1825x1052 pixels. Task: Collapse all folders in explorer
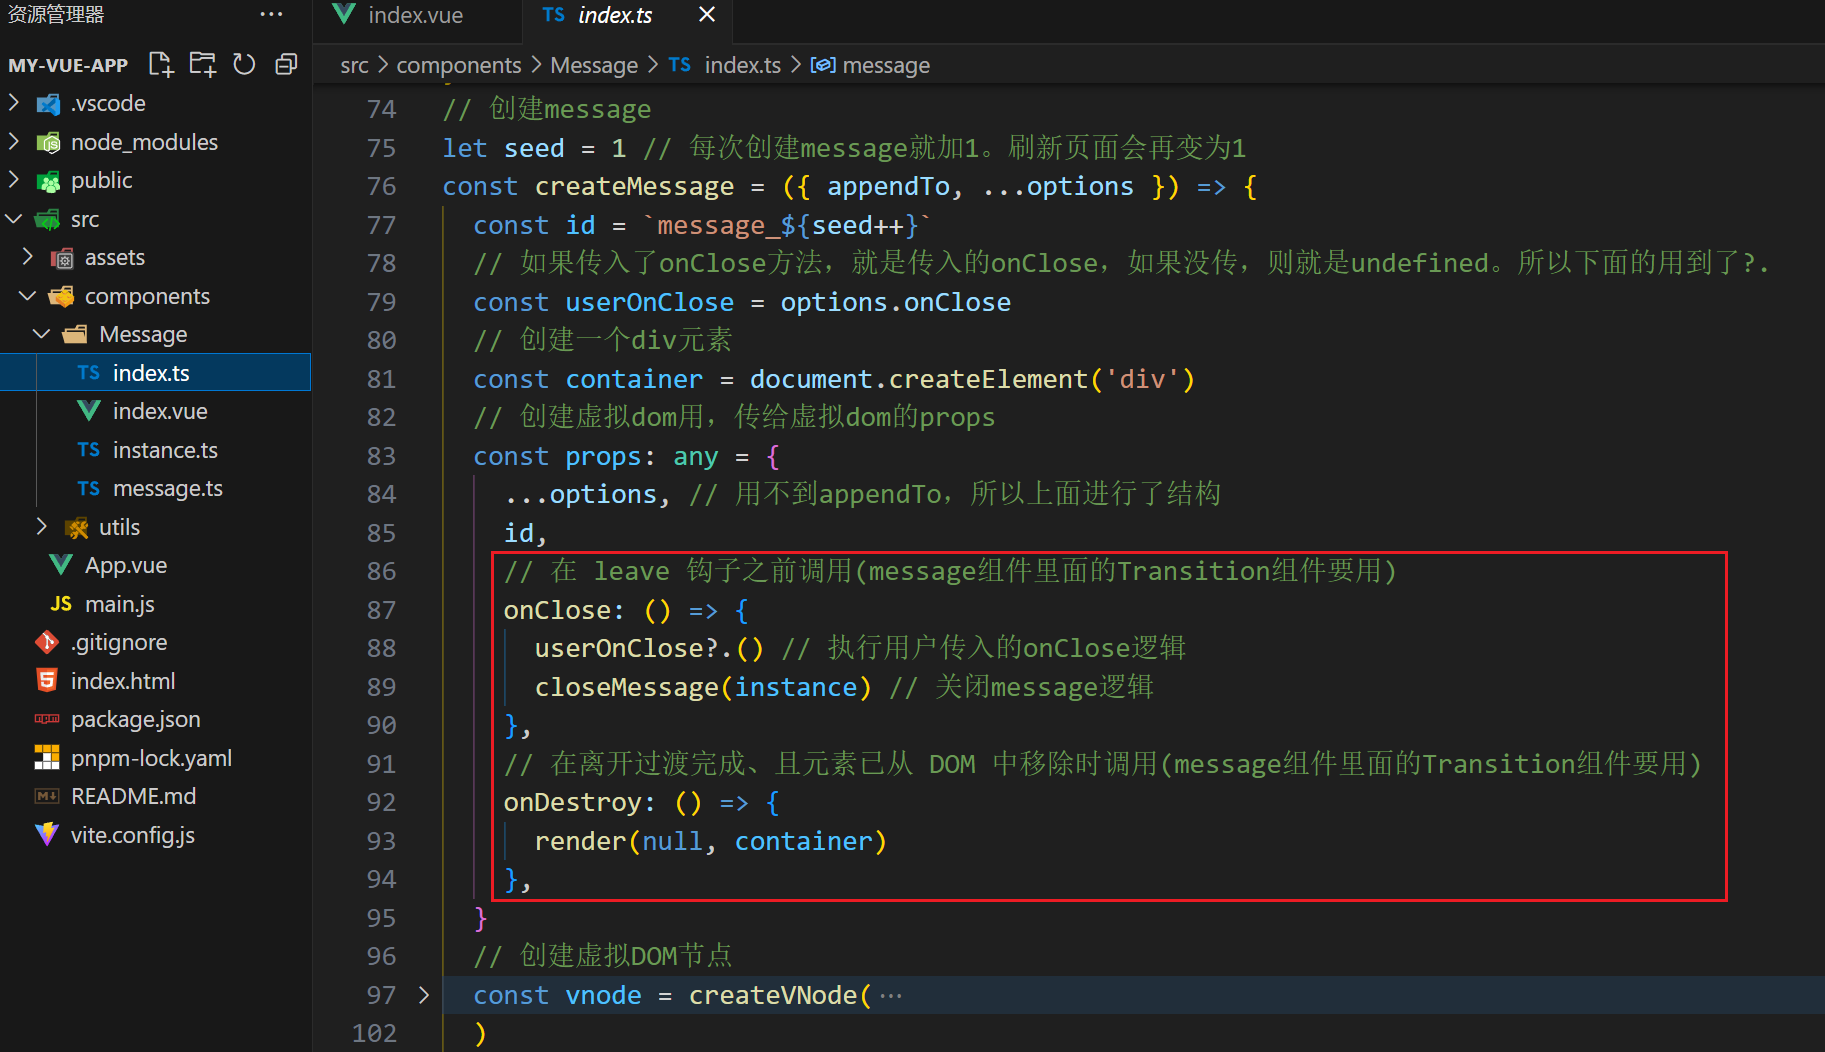point(286,65)
